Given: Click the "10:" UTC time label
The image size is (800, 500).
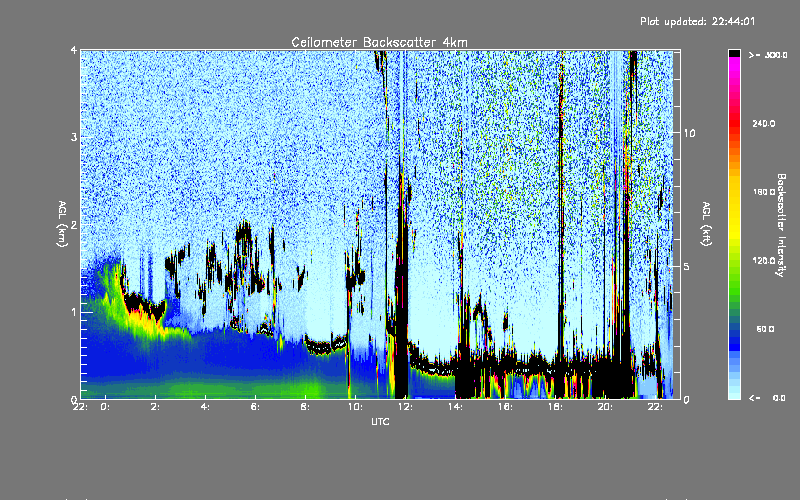Looking at the screenshot, I should pyautogui.click(x=356, y=407).
